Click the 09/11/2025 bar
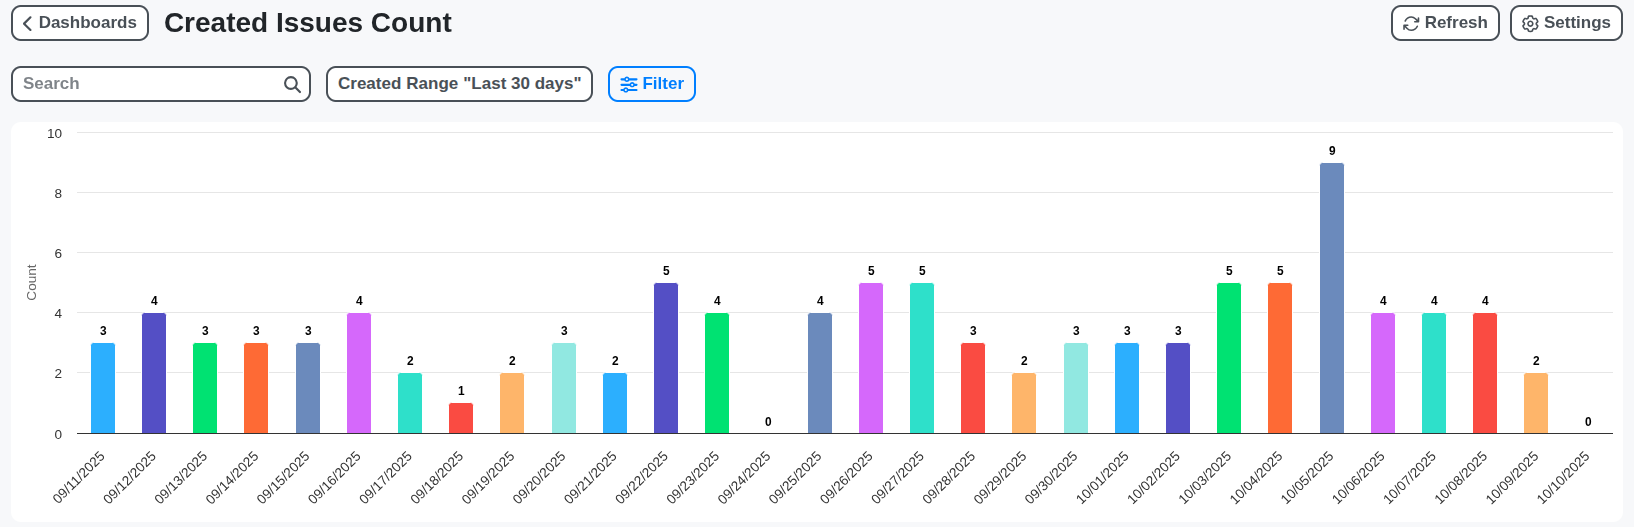The height and width of the screenshot is (527, 1634). click(x=103, y=388)
